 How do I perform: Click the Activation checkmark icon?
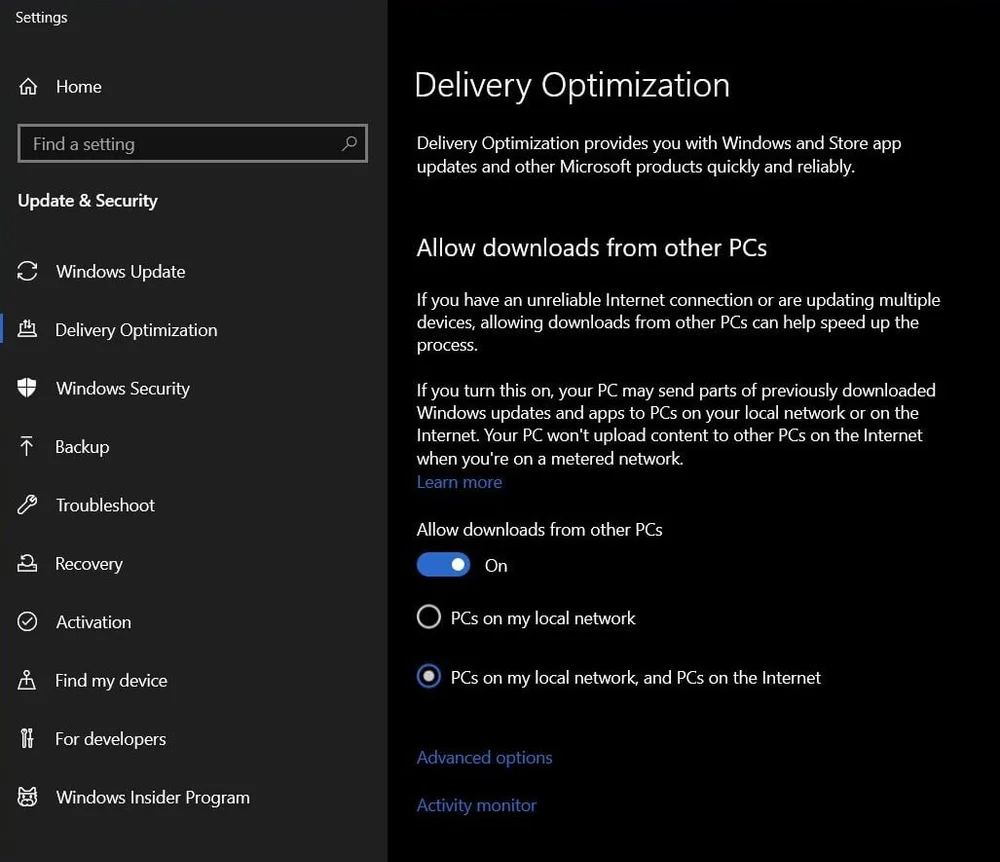[25, 621]
